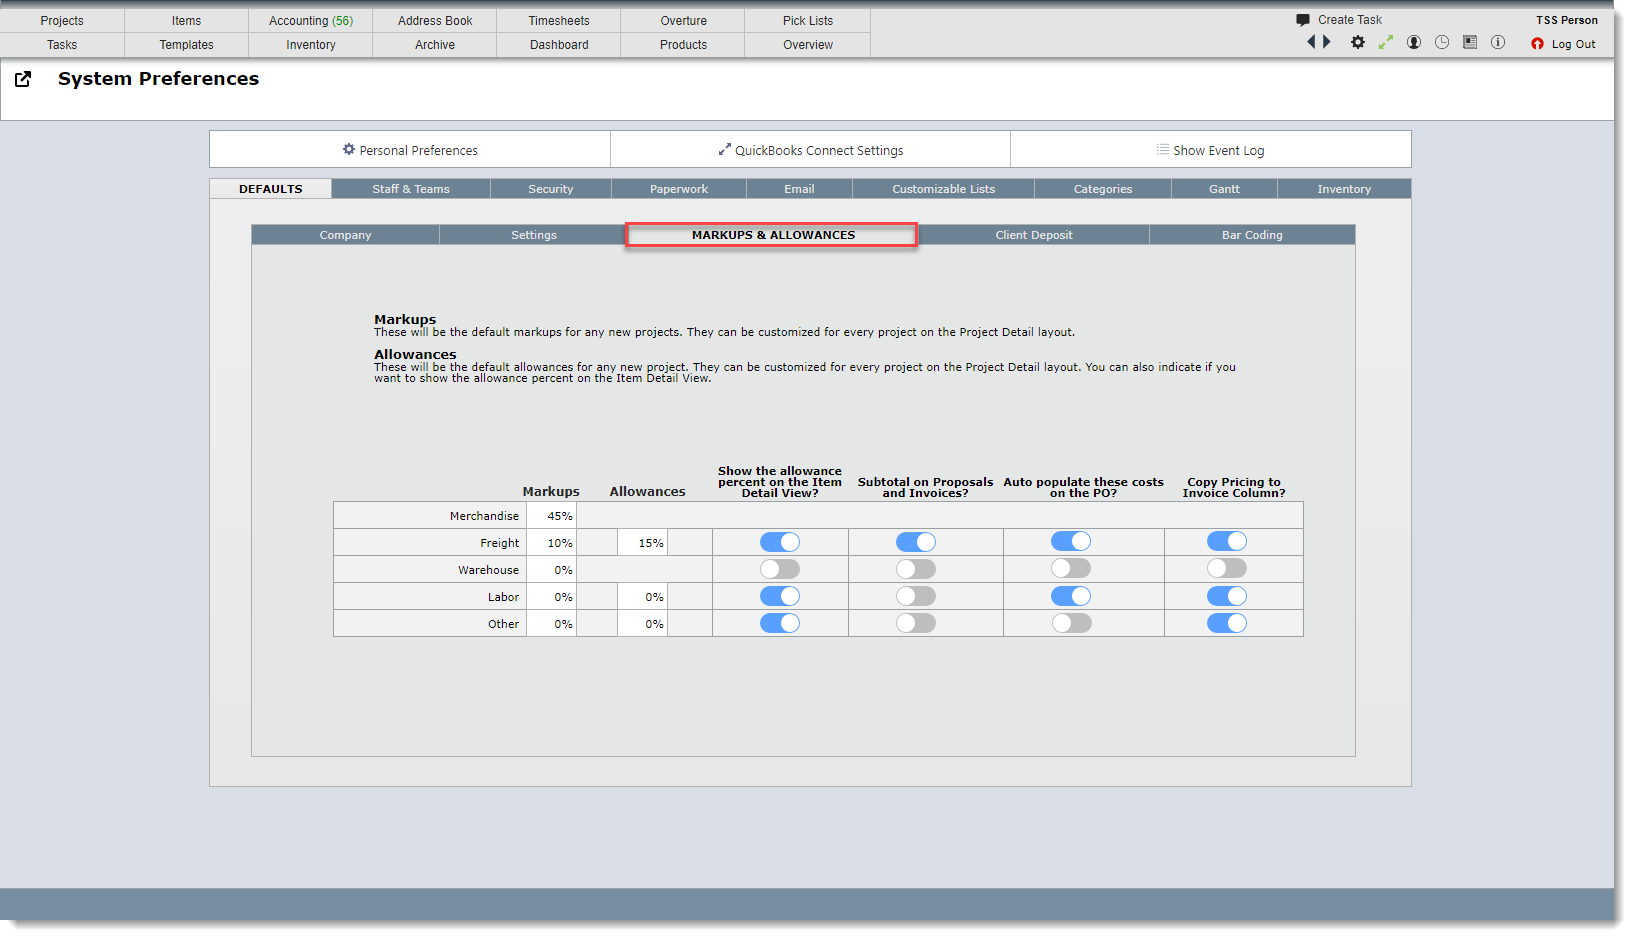Open the Company sub-tab
1632x938 pixels.
click(x=345, y=235)
